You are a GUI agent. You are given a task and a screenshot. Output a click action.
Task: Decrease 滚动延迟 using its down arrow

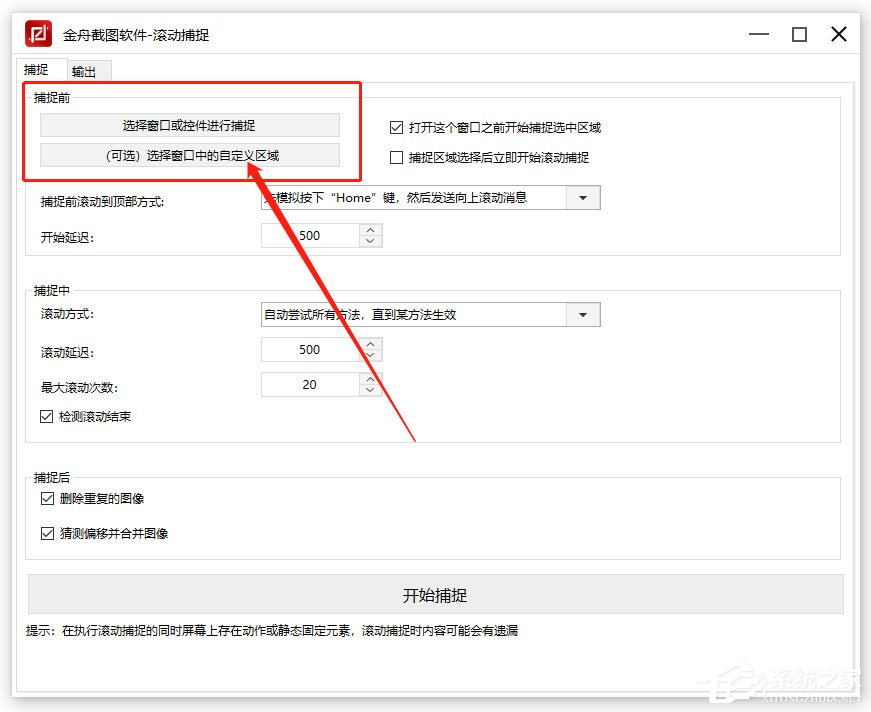(x=370, y=354)
